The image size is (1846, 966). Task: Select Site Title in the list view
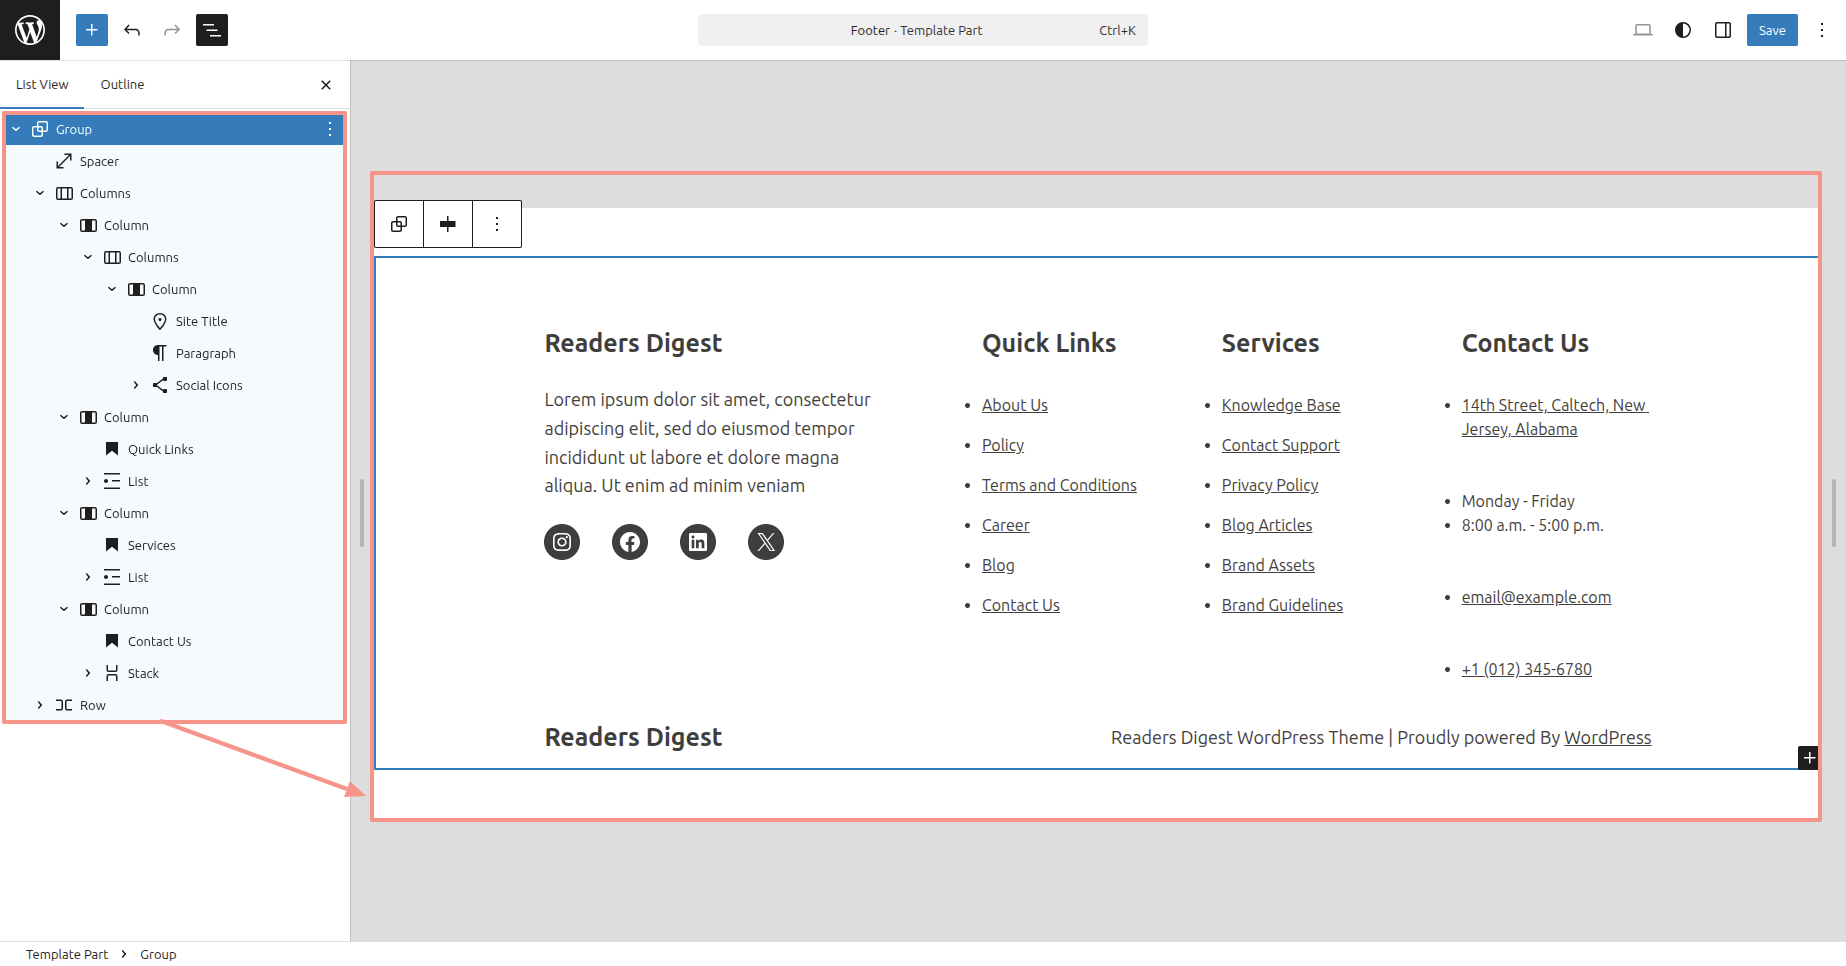coord(201,321)
